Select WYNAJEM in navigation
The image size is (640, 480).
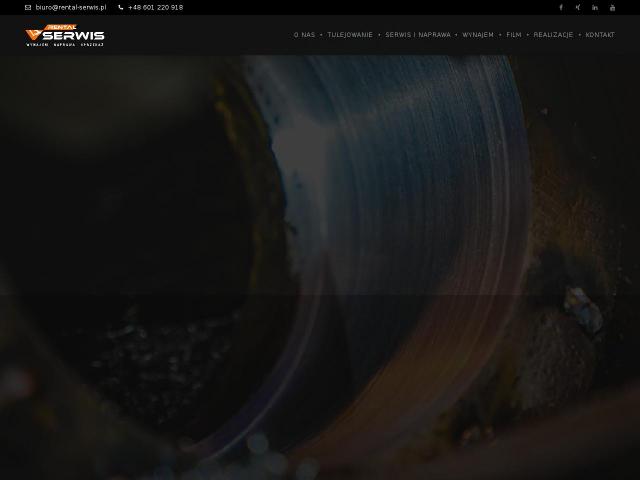[x=478, y=35]
